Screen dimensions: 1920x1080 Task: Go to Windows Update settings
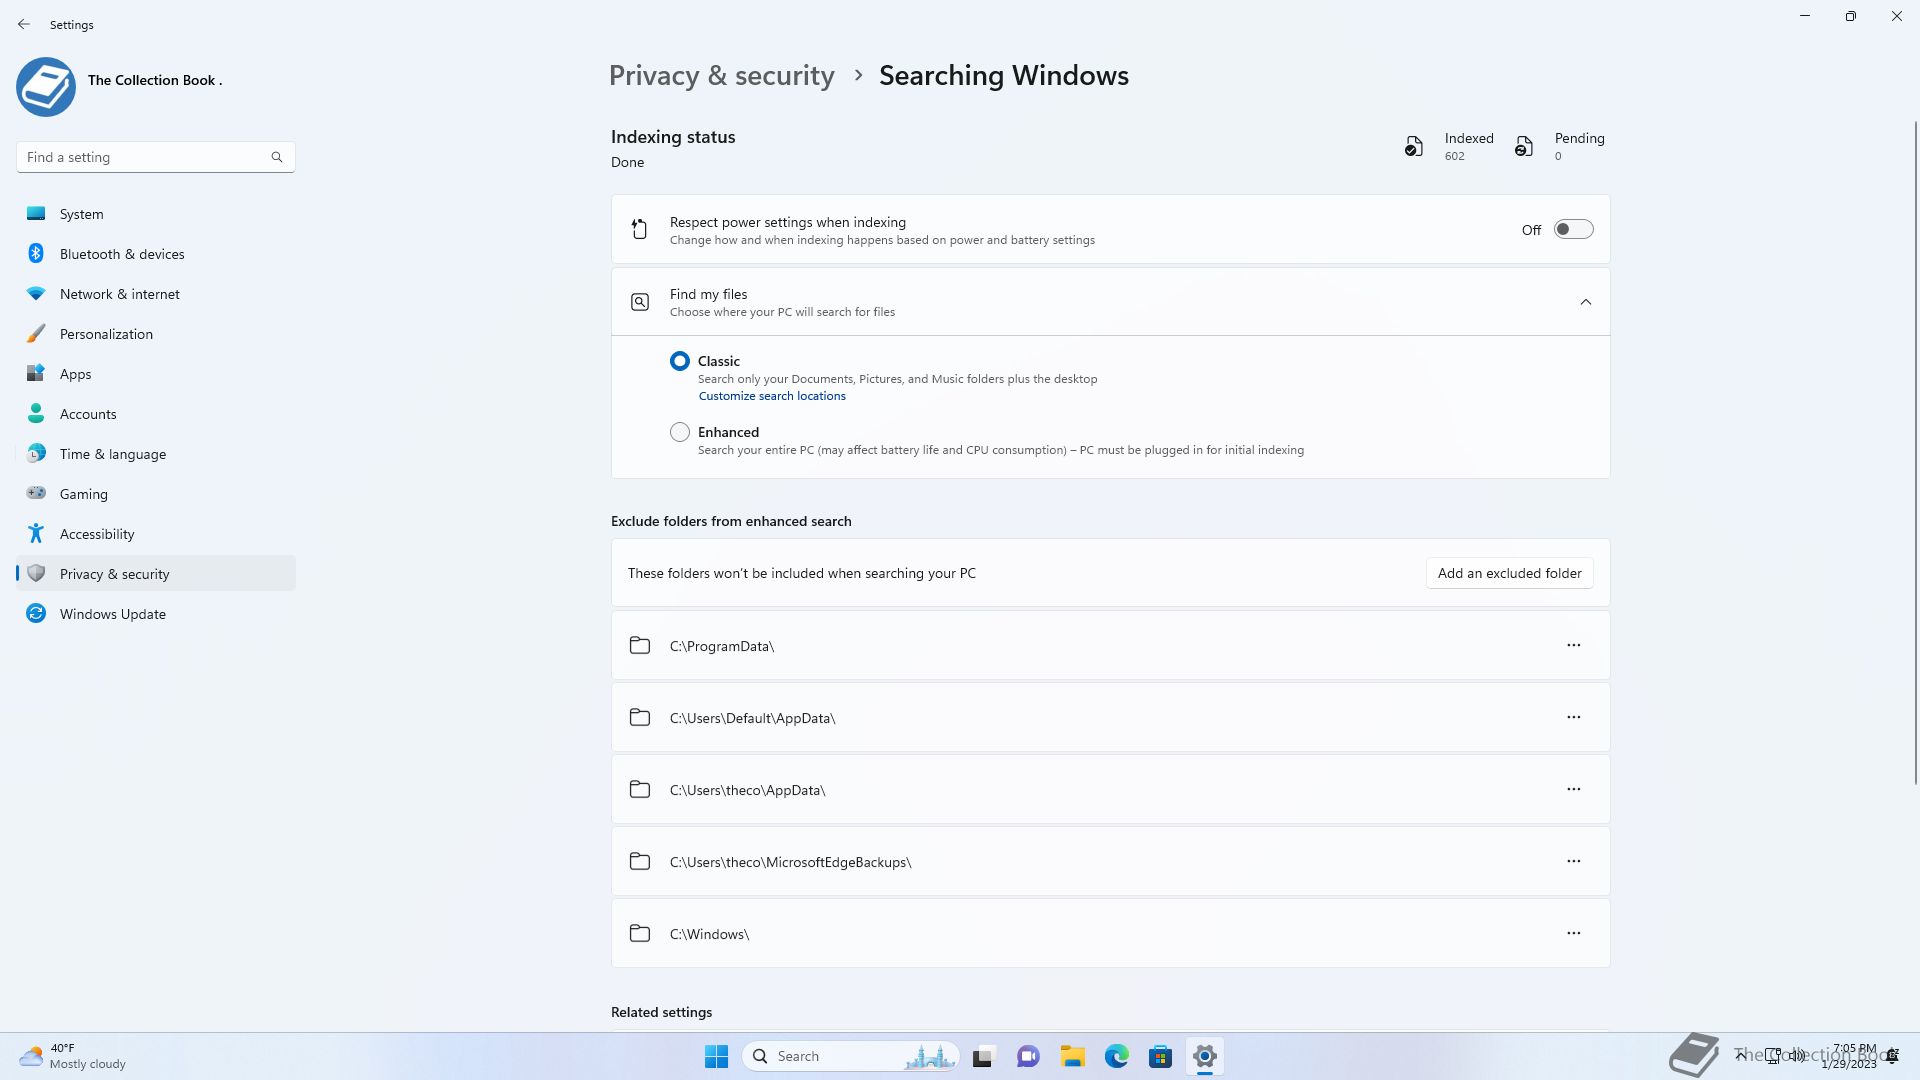click(156, 614)
